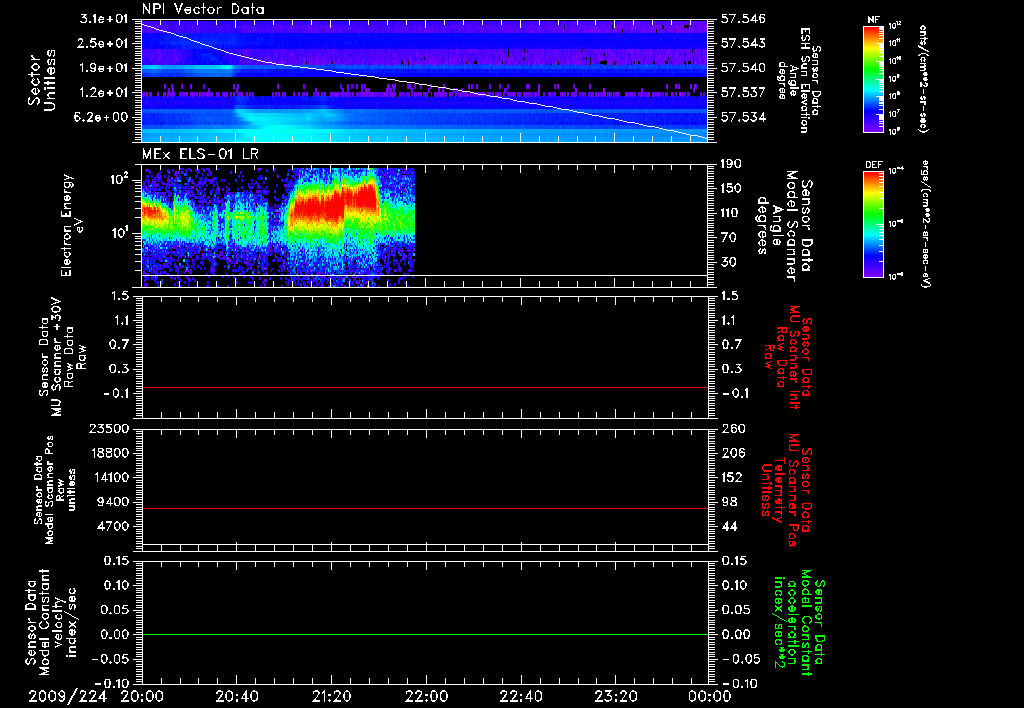Click the ESH Sun Elevation Angle axis title
This screenshot has height=708, width=1024.
pyautogui.click(x=799, y=80)
